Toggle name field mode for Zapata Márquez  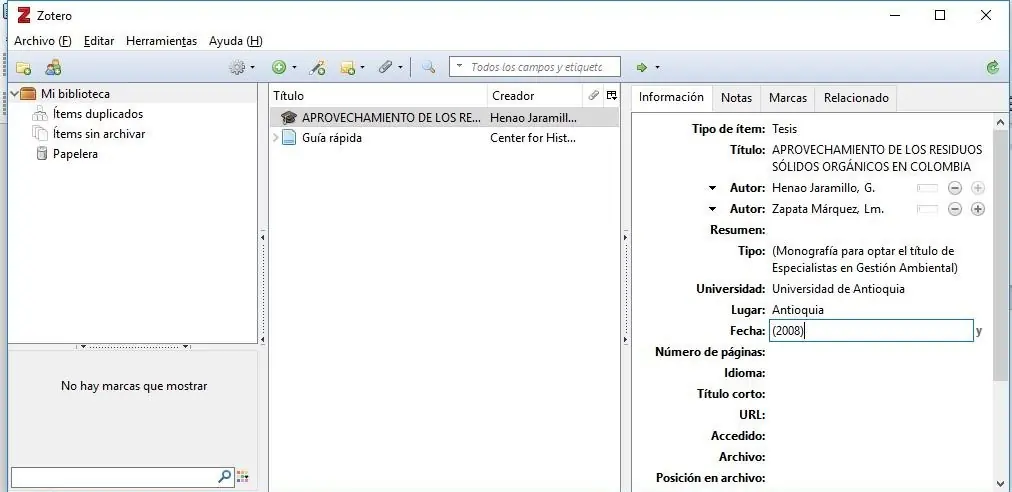coord(927,209)
